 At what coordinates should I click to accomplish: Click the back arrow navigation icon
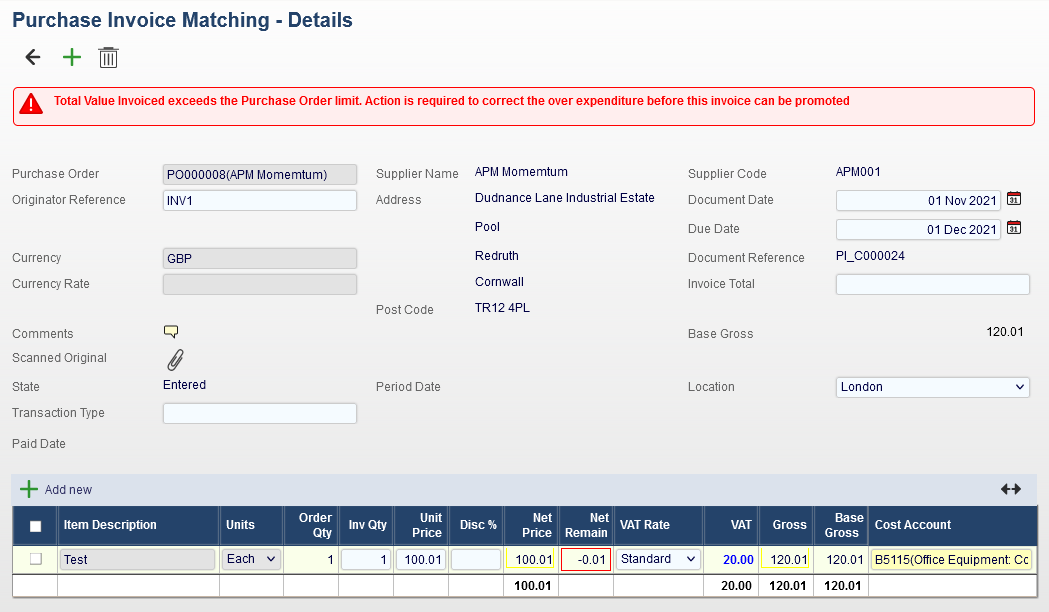click(x=32, y=57)
